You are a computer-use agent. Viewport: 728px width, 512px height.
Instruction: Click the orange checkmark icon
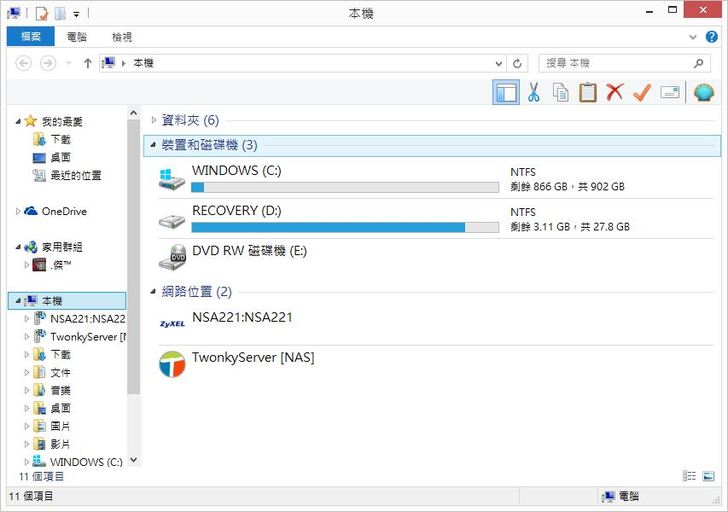coord(642,92)
